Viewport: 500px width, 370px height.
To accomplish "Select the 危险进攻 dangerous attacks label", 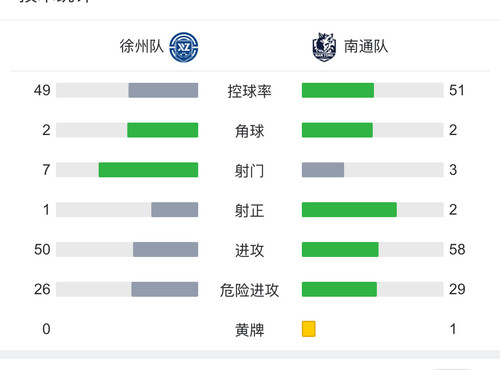I will (x=249, y=290).
